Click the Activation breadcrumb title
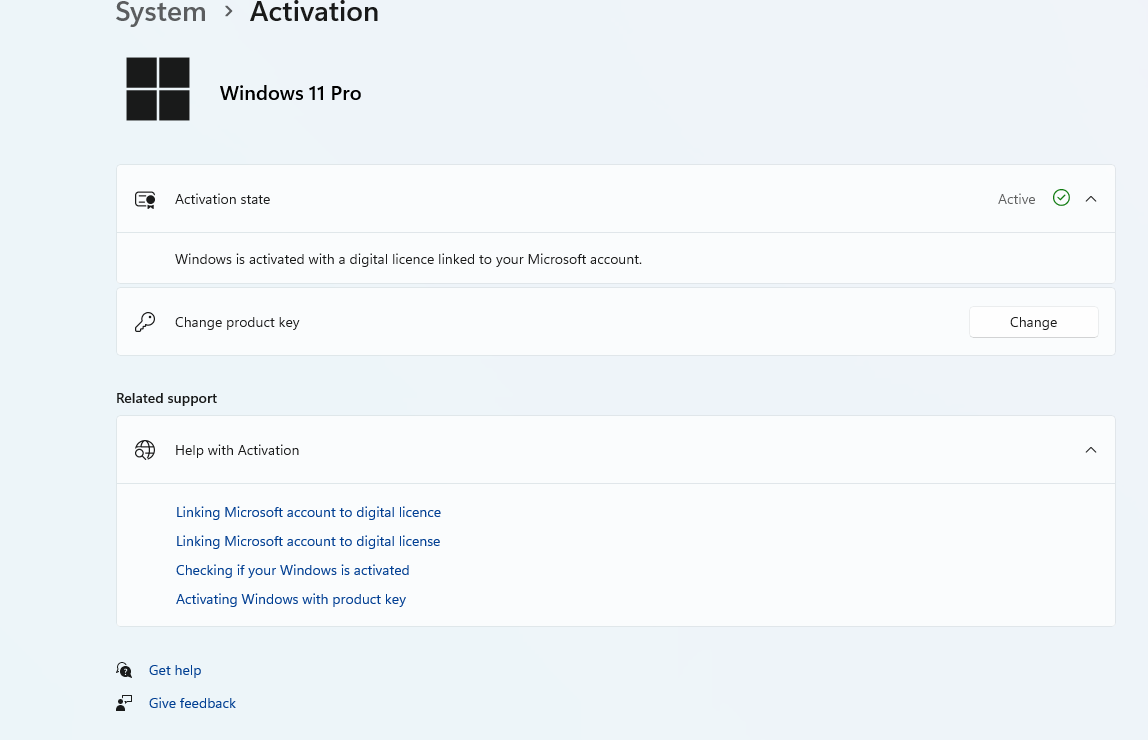1148x740 pixels. [314, 12]
